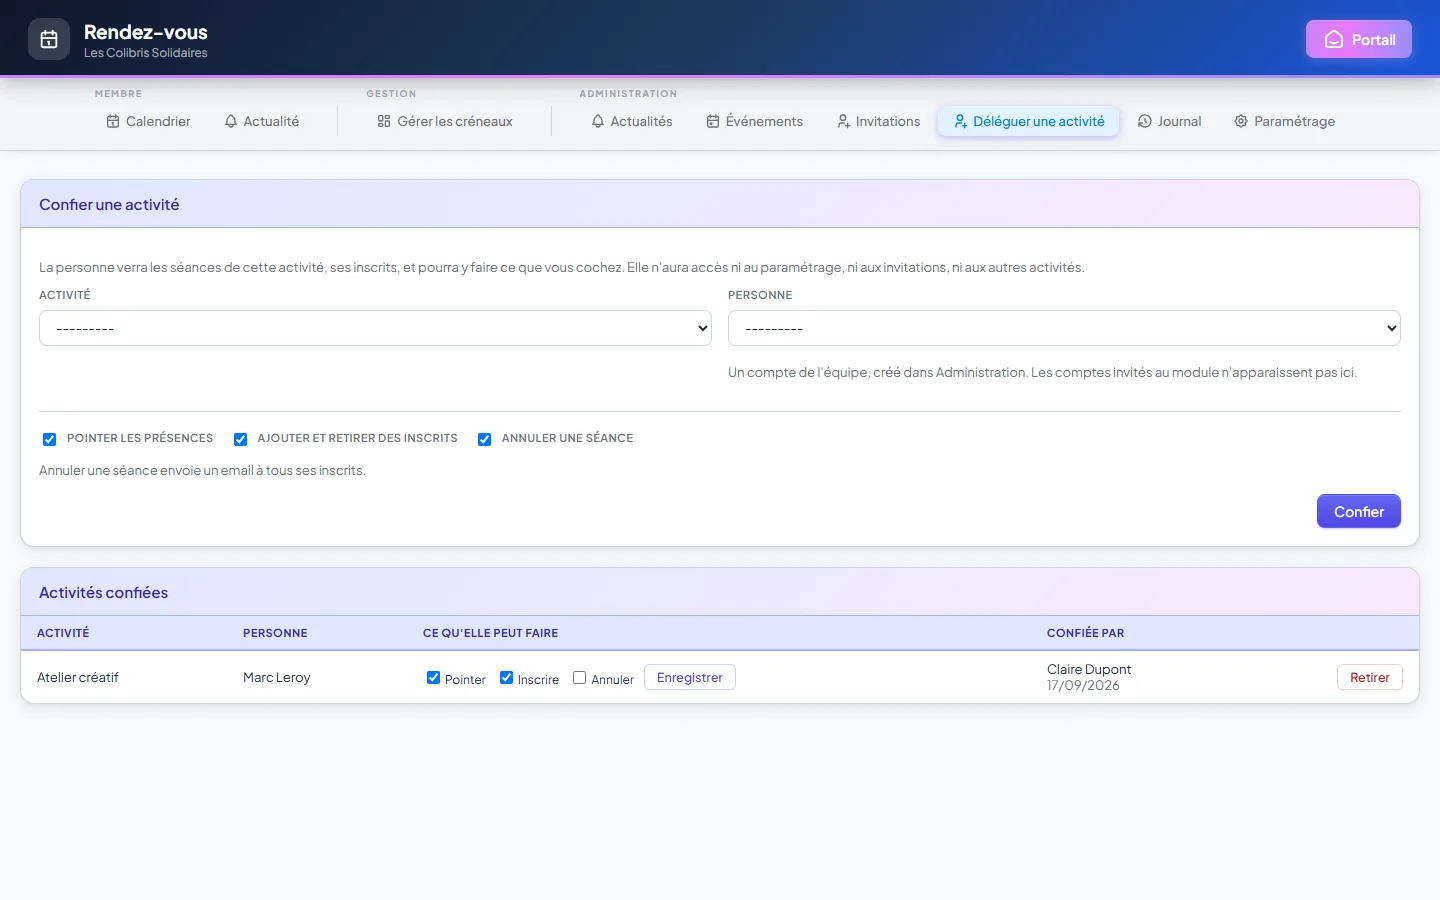
Task: Toggle the Pointer les présences checkbox
Action: (49, 439)
